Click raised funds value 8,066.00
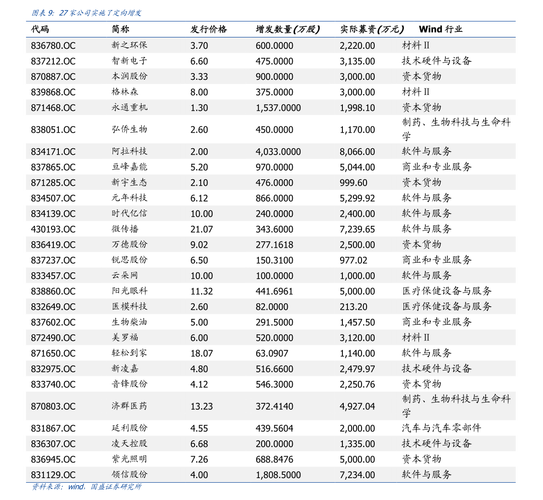The image size is (543, 500). pos(357,152)
